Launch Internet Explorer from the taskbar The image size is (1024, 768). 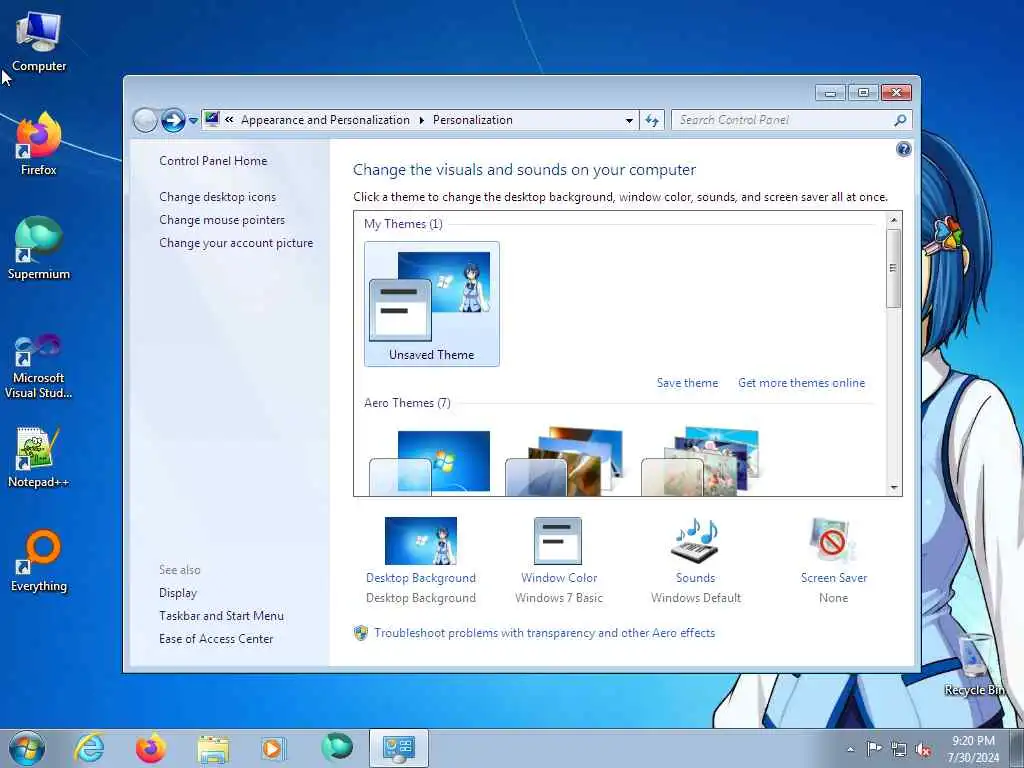coord(89,748)
